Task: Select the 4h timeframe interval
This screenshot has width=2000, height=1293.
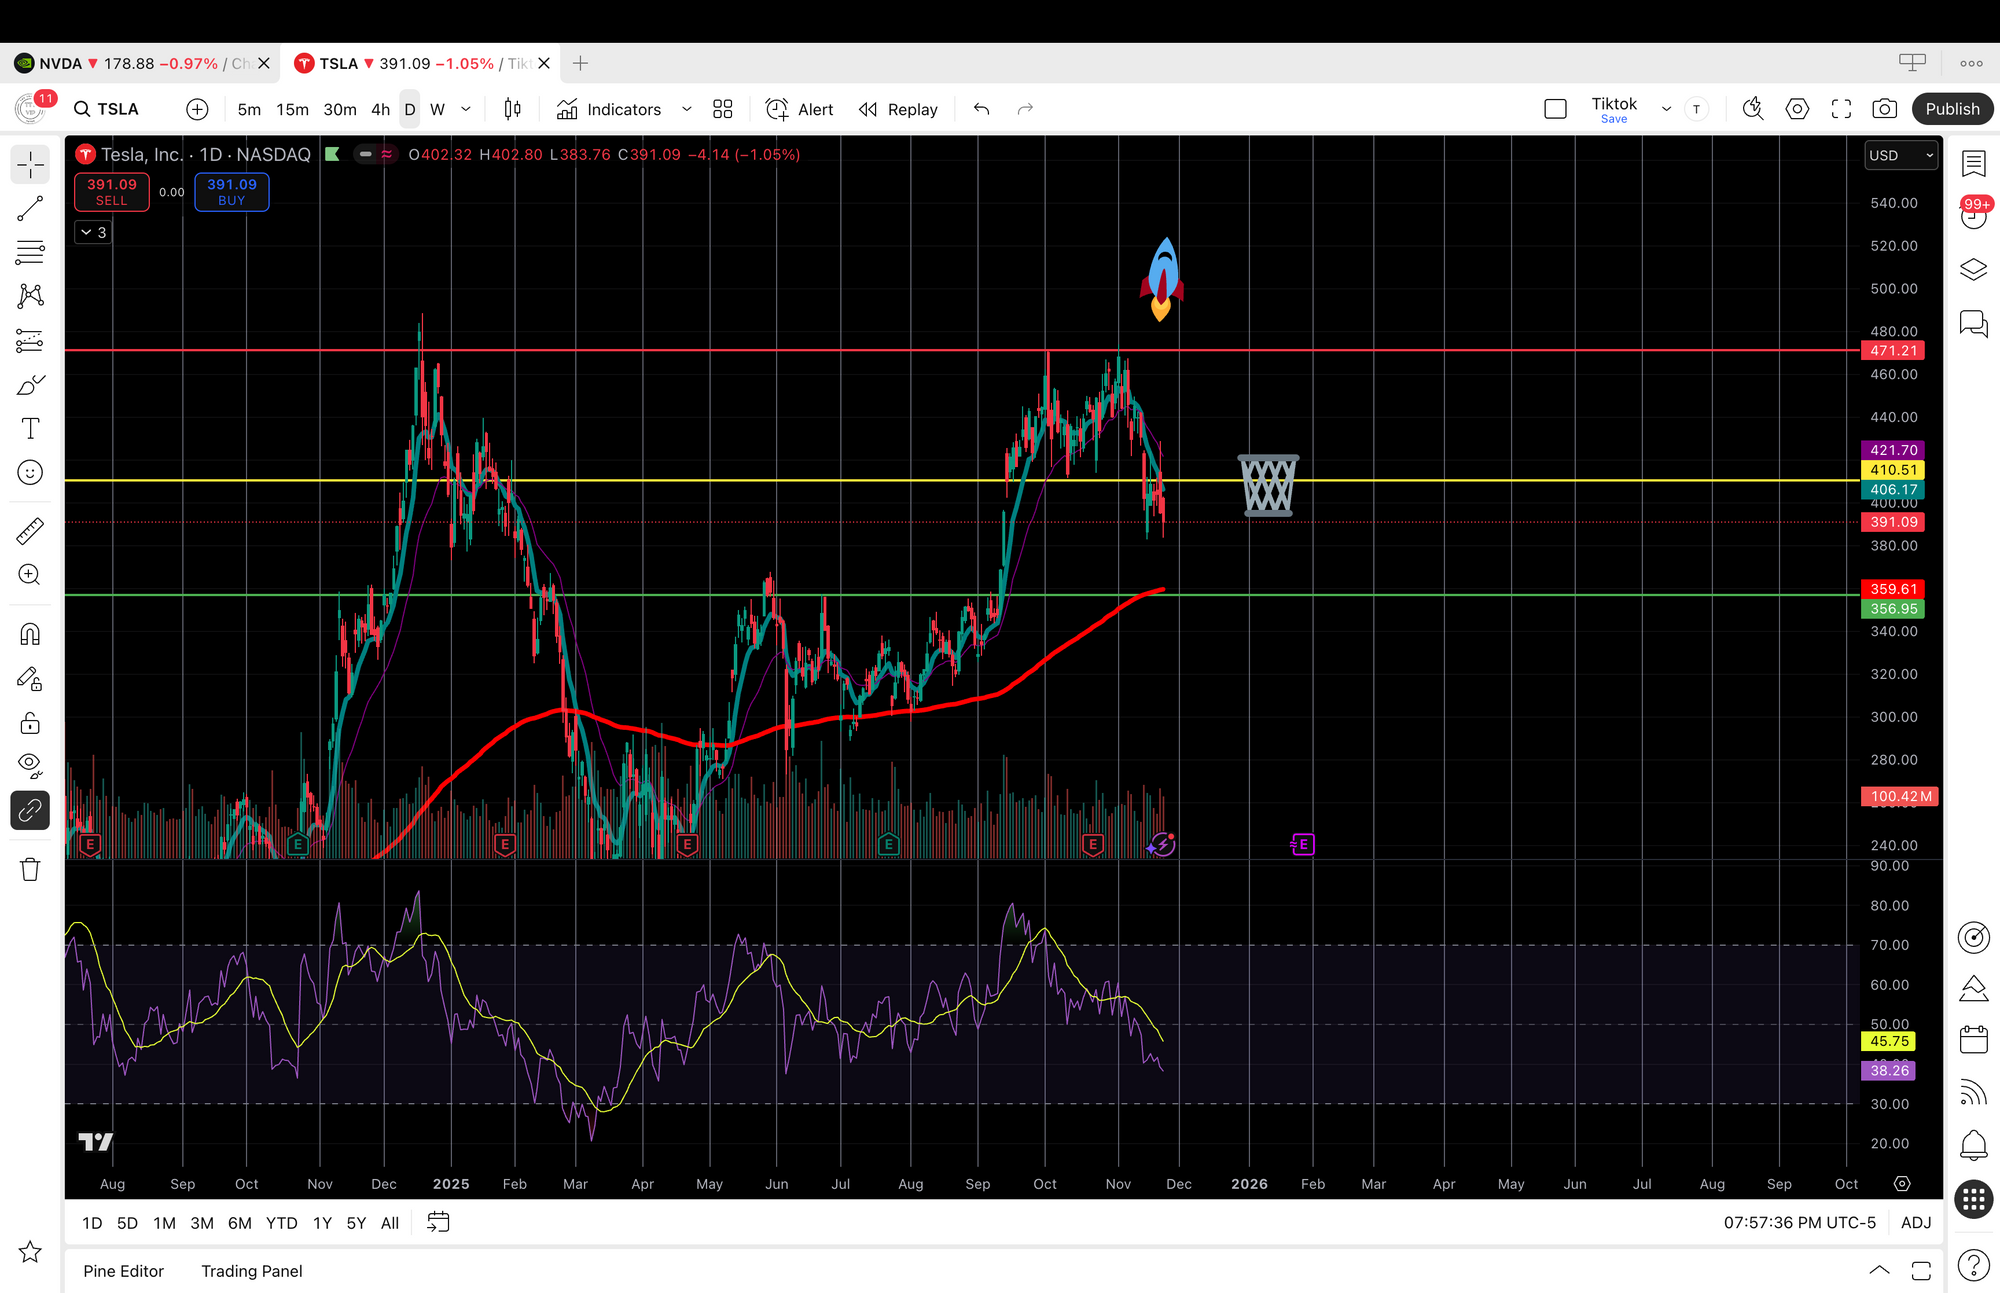Action: 380,109
